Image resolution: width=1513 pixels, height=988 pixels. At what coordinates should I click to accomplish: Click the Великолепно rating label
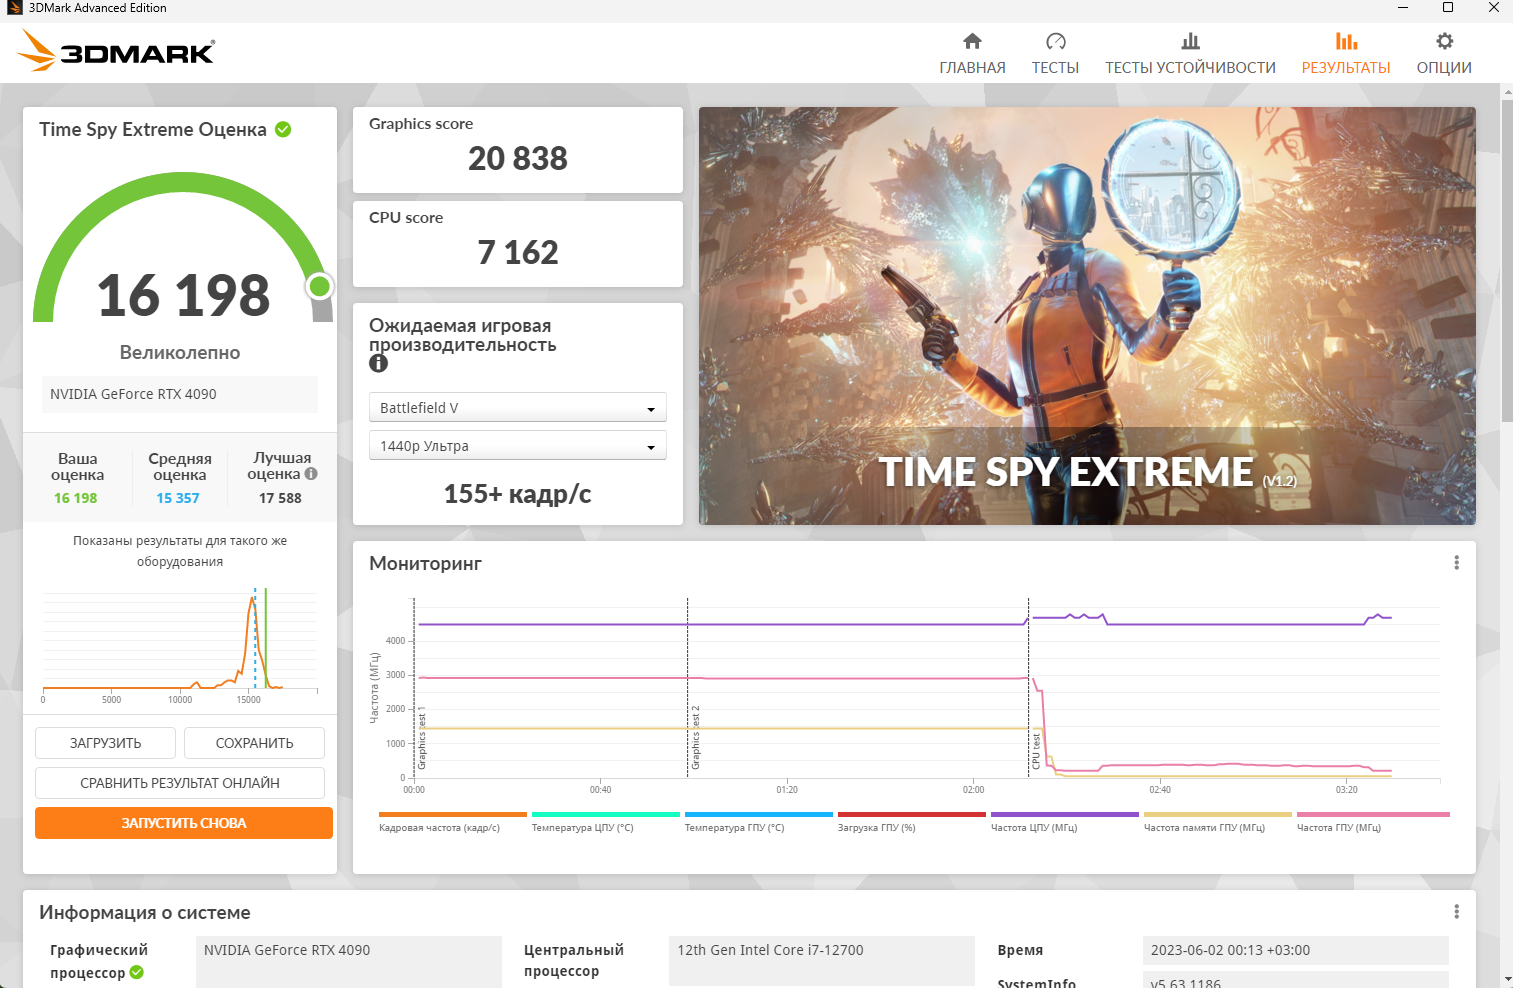(x=180, y=352)
